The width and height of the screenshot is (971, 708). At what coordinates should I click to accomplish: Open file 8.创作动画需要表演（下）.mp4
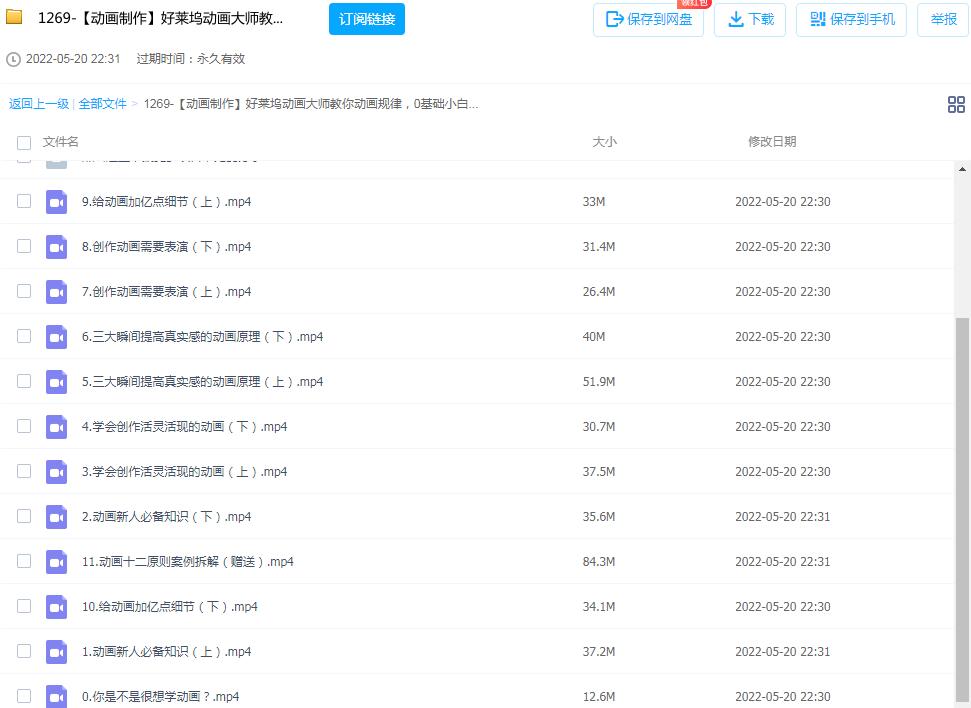click(x=167, y=247)
